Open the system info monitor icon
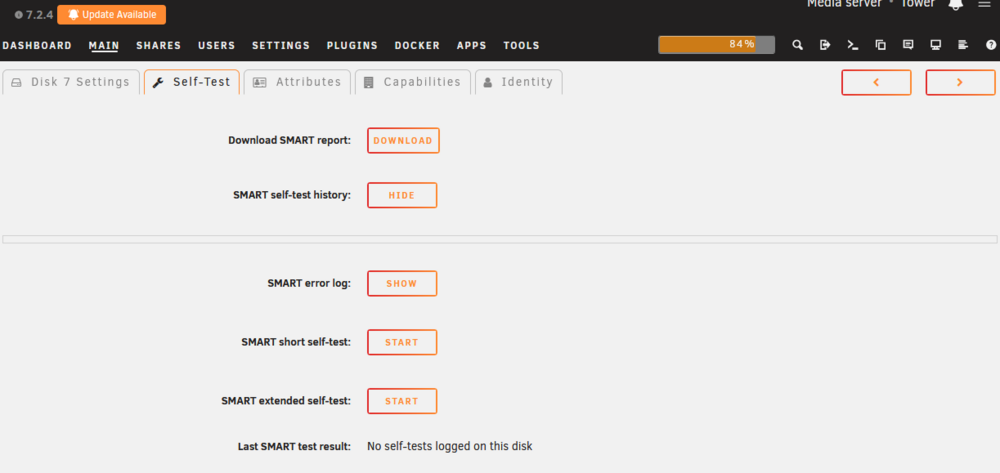Image resolution: width=1000 pixels, height=473 pixels. 936,45
